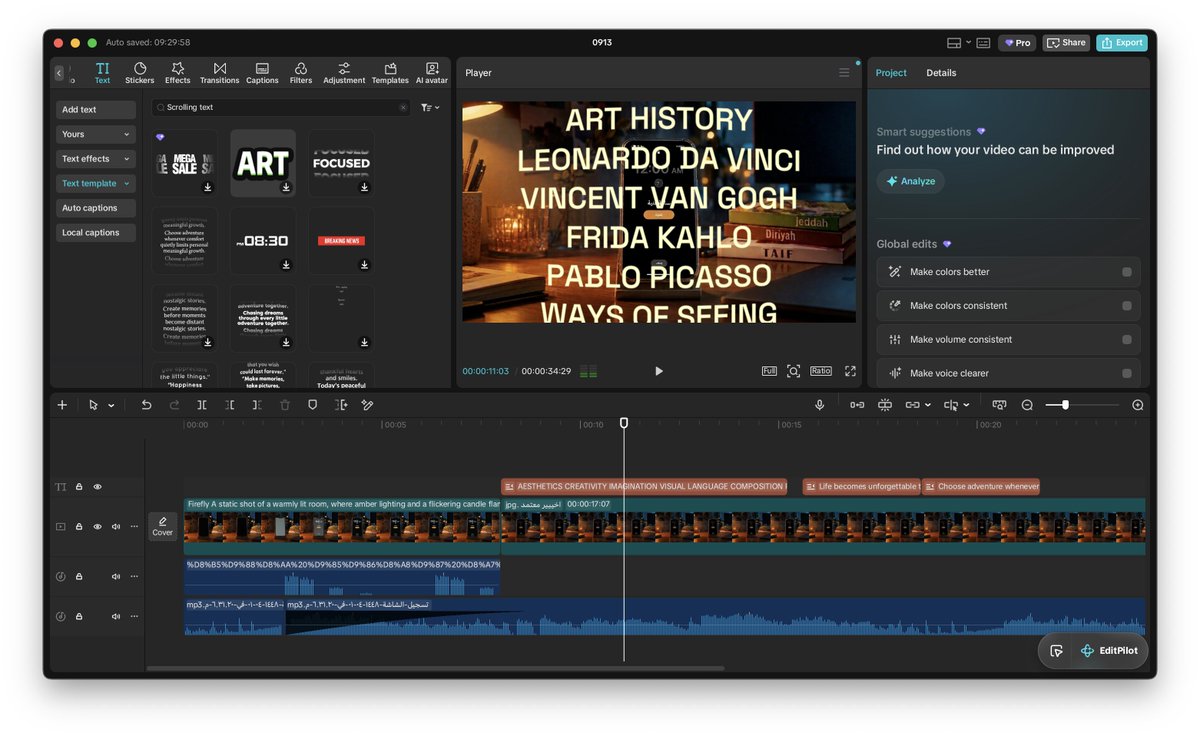Click the Scrolling text search field
Screen dimensions: 1200x736
click(x=281, y=107)
